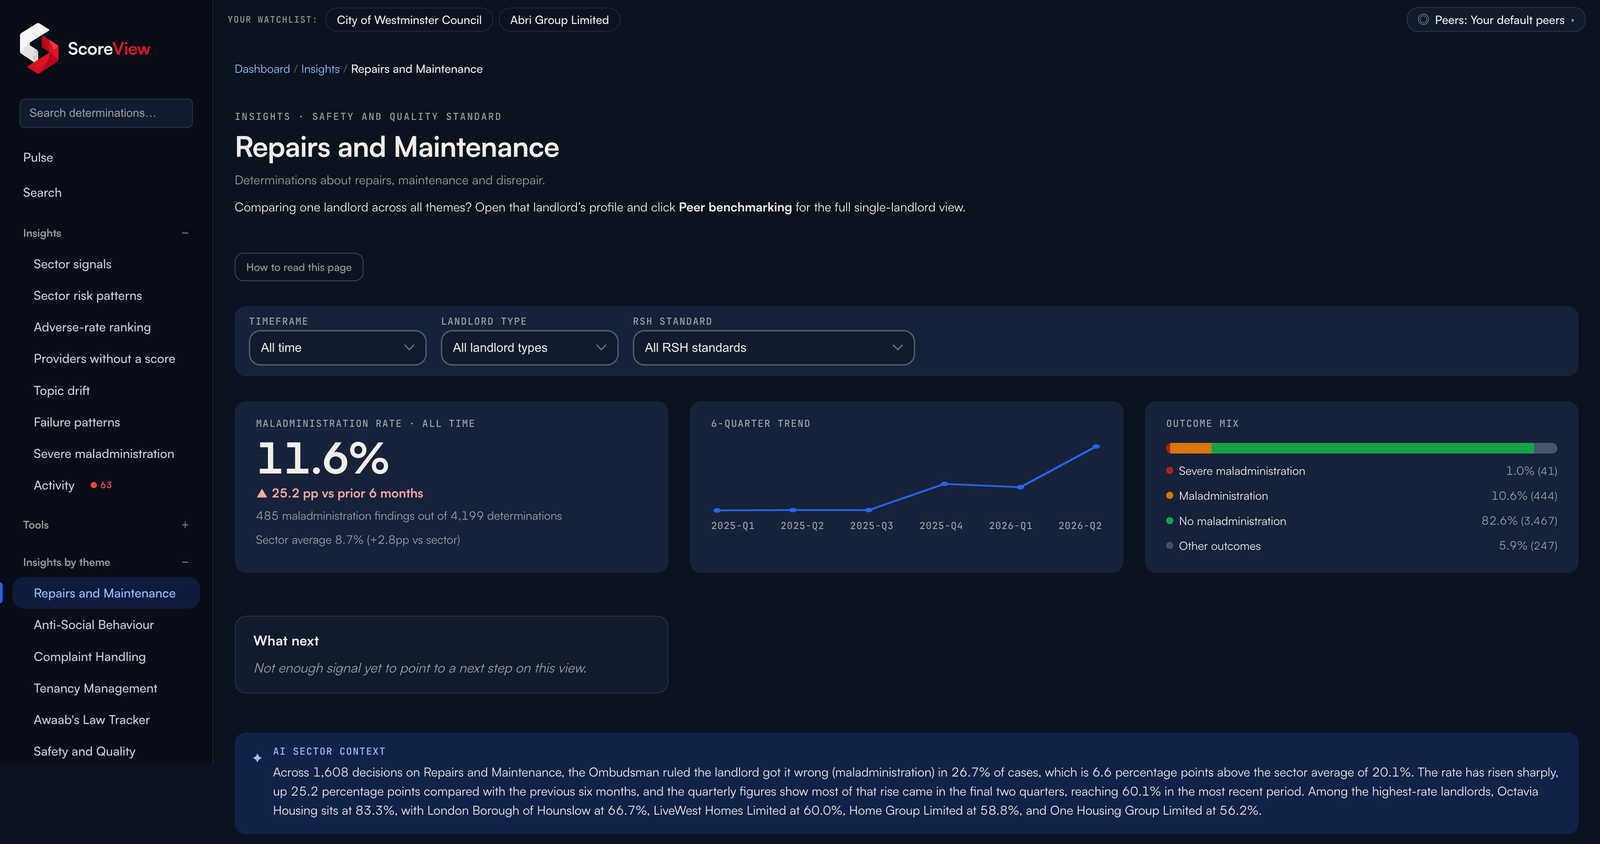Image resolution: width=1600 pixels, height=844 pixels.
Task: Select Safety and Quality theme
Action: (x=84, y=751)
